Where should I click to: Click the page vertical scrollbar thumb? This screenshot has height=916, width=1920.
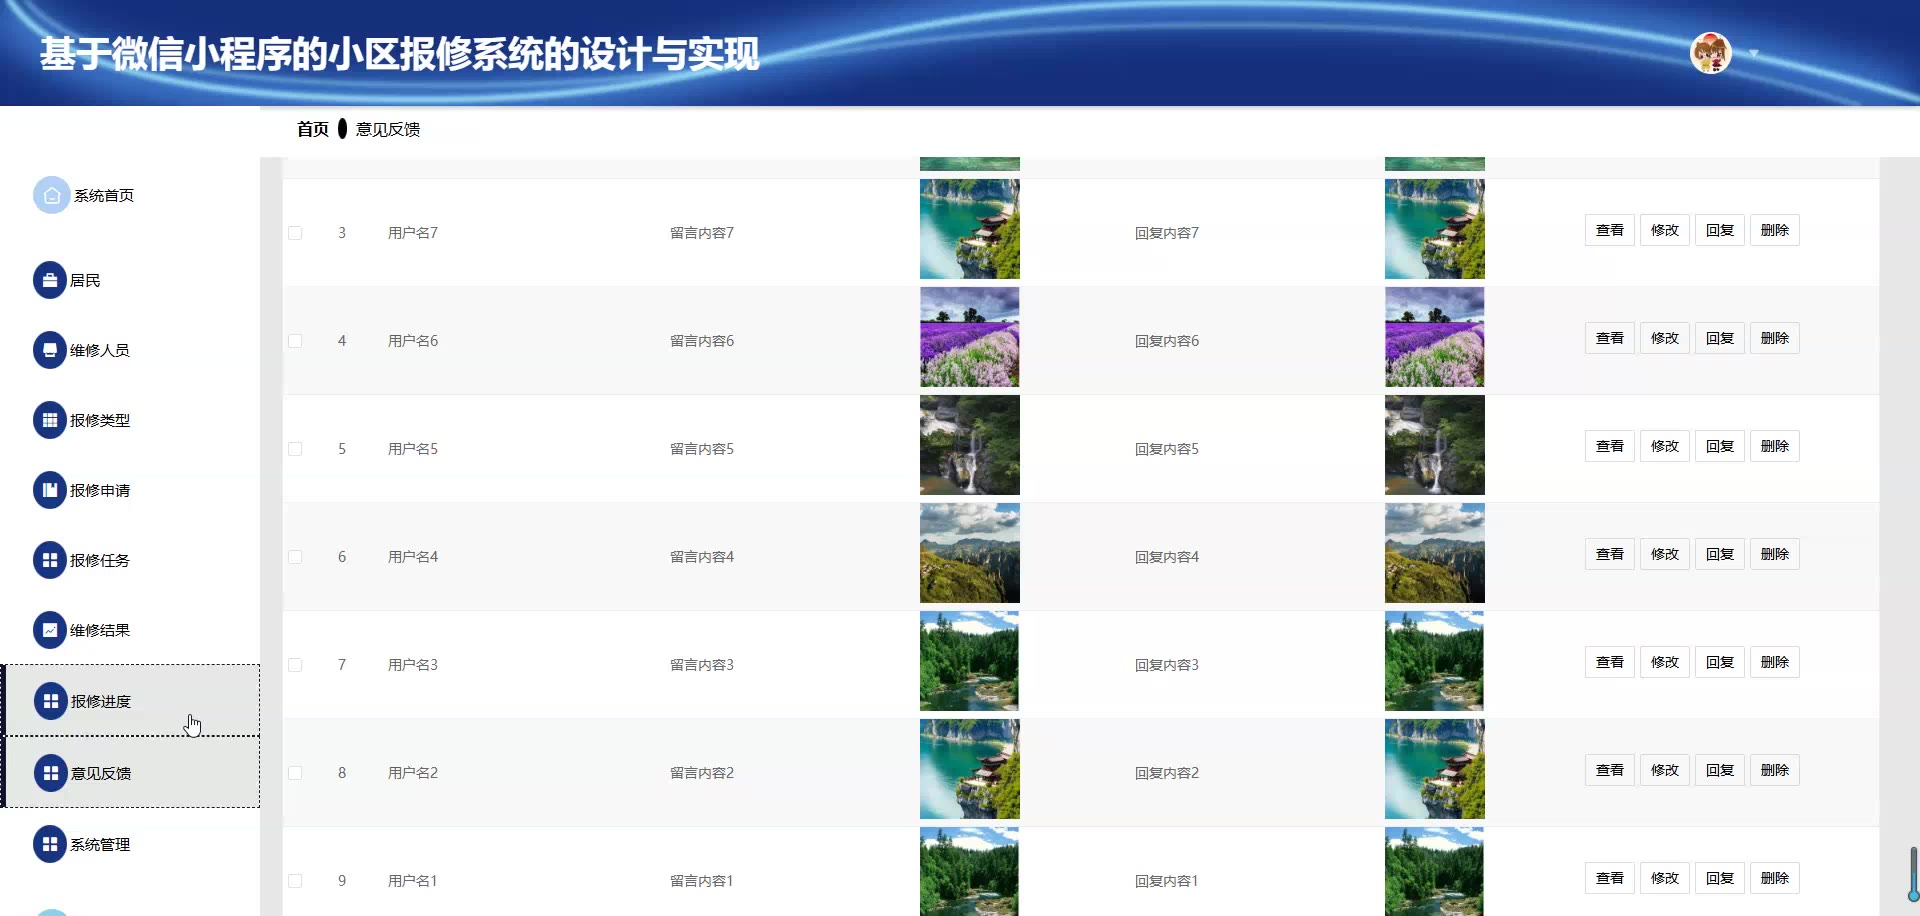tap(1913, 874)
